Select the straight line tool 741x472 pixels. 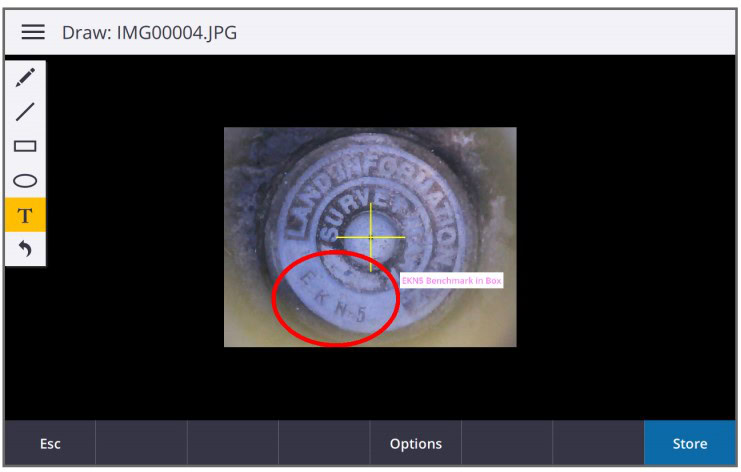tap(25, 112)
